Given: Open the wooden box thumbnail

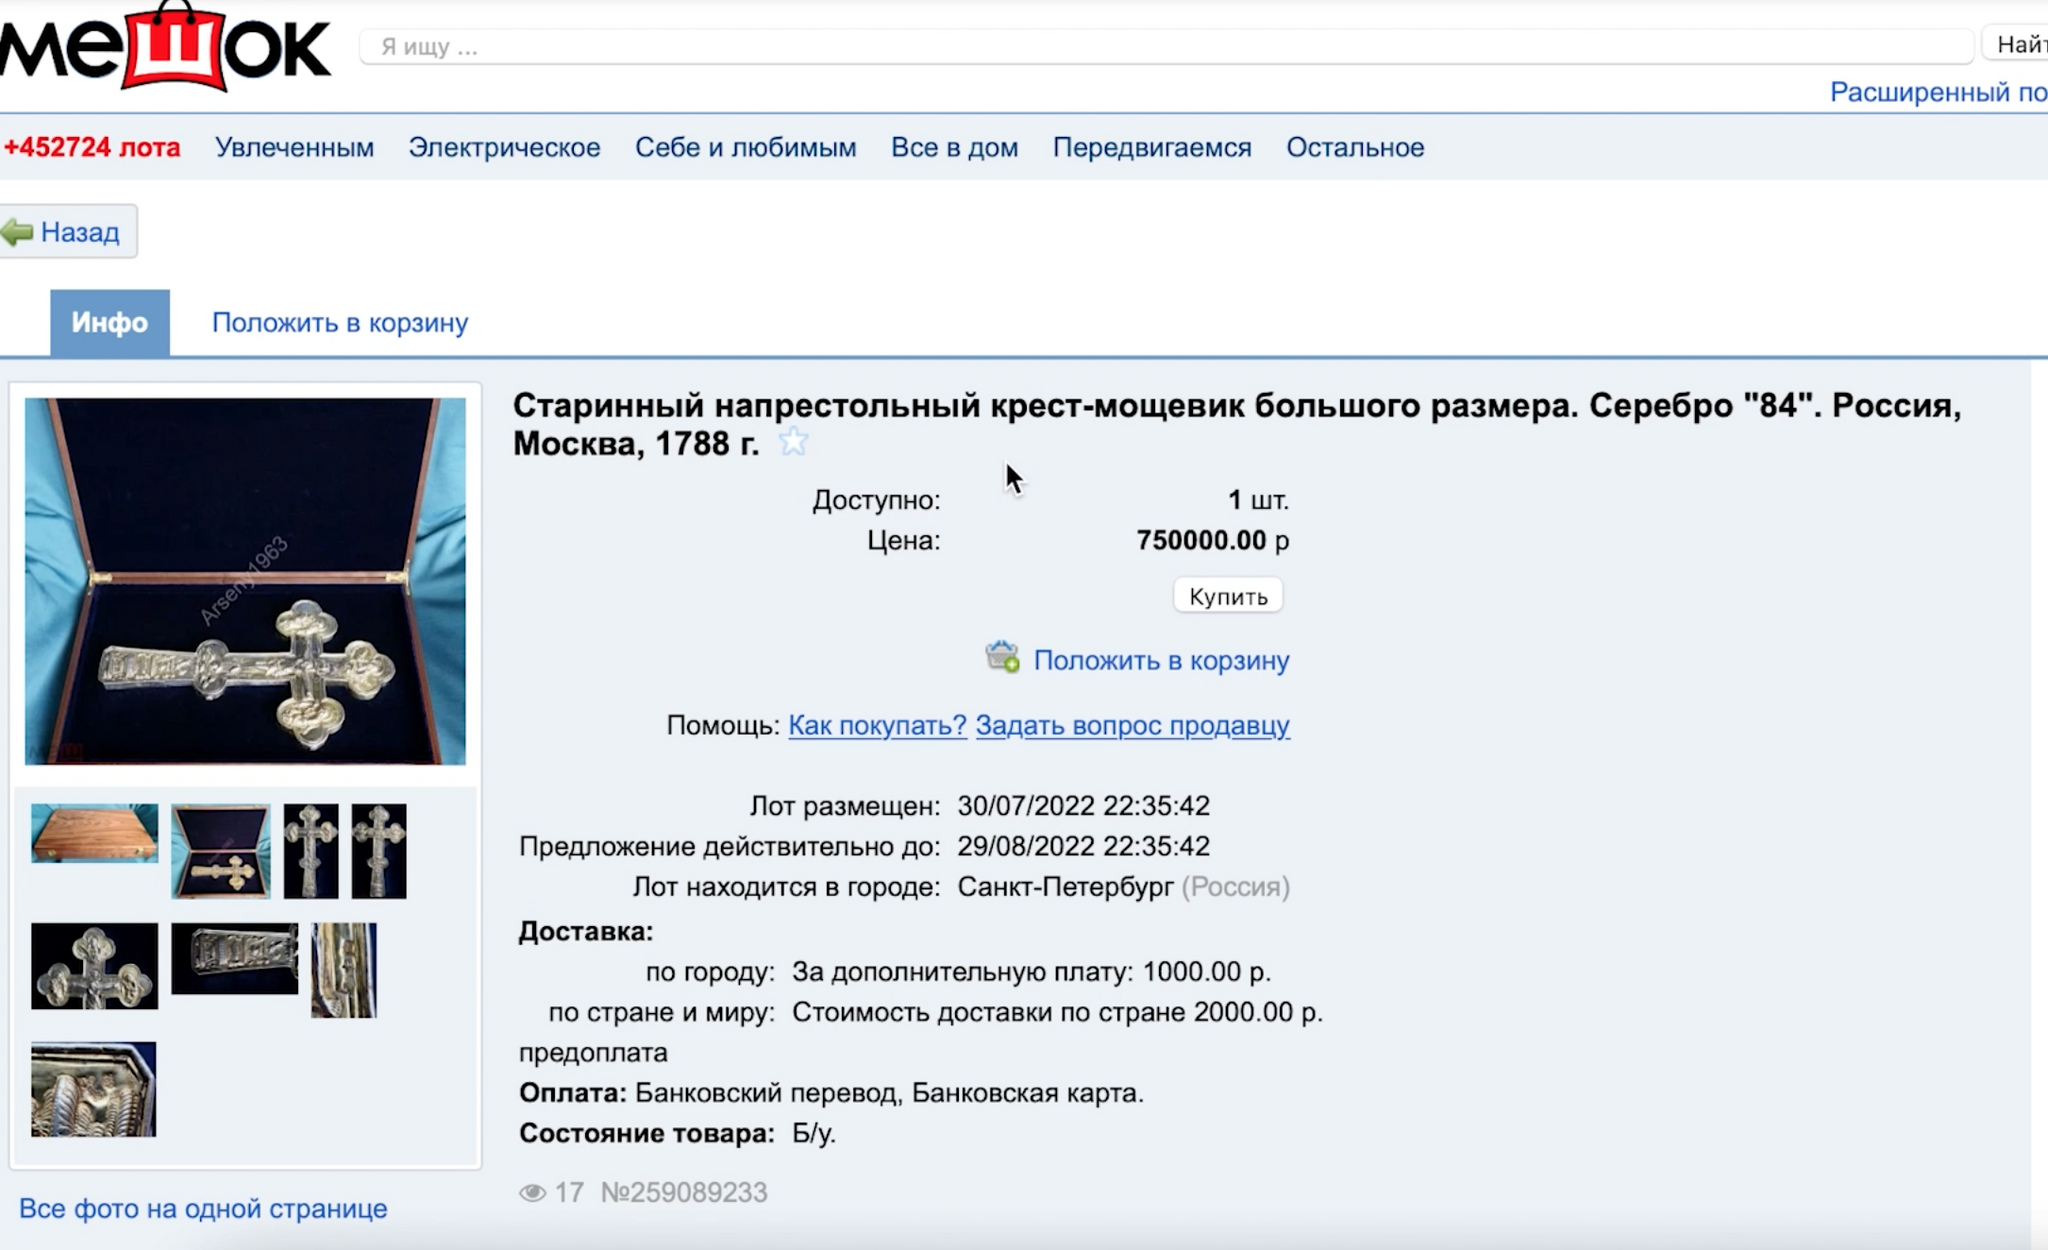Looking at the screenshot, I should [94, 832].
